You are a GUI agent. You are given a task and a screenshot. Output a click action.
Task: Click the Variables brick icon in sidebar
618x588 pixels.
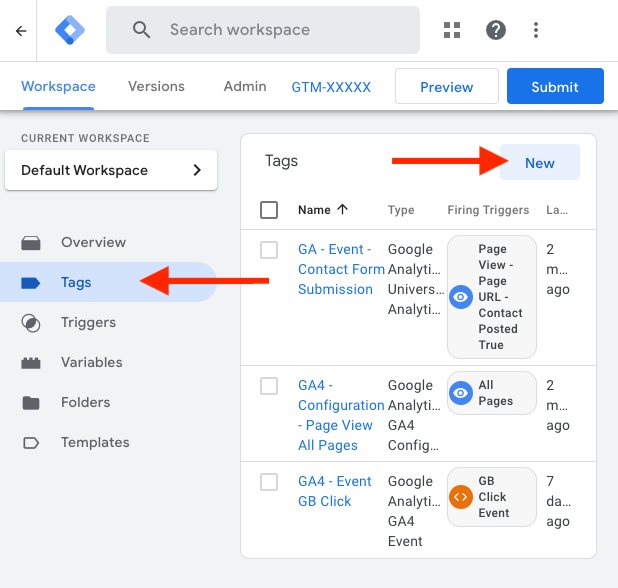coord(31,363)
